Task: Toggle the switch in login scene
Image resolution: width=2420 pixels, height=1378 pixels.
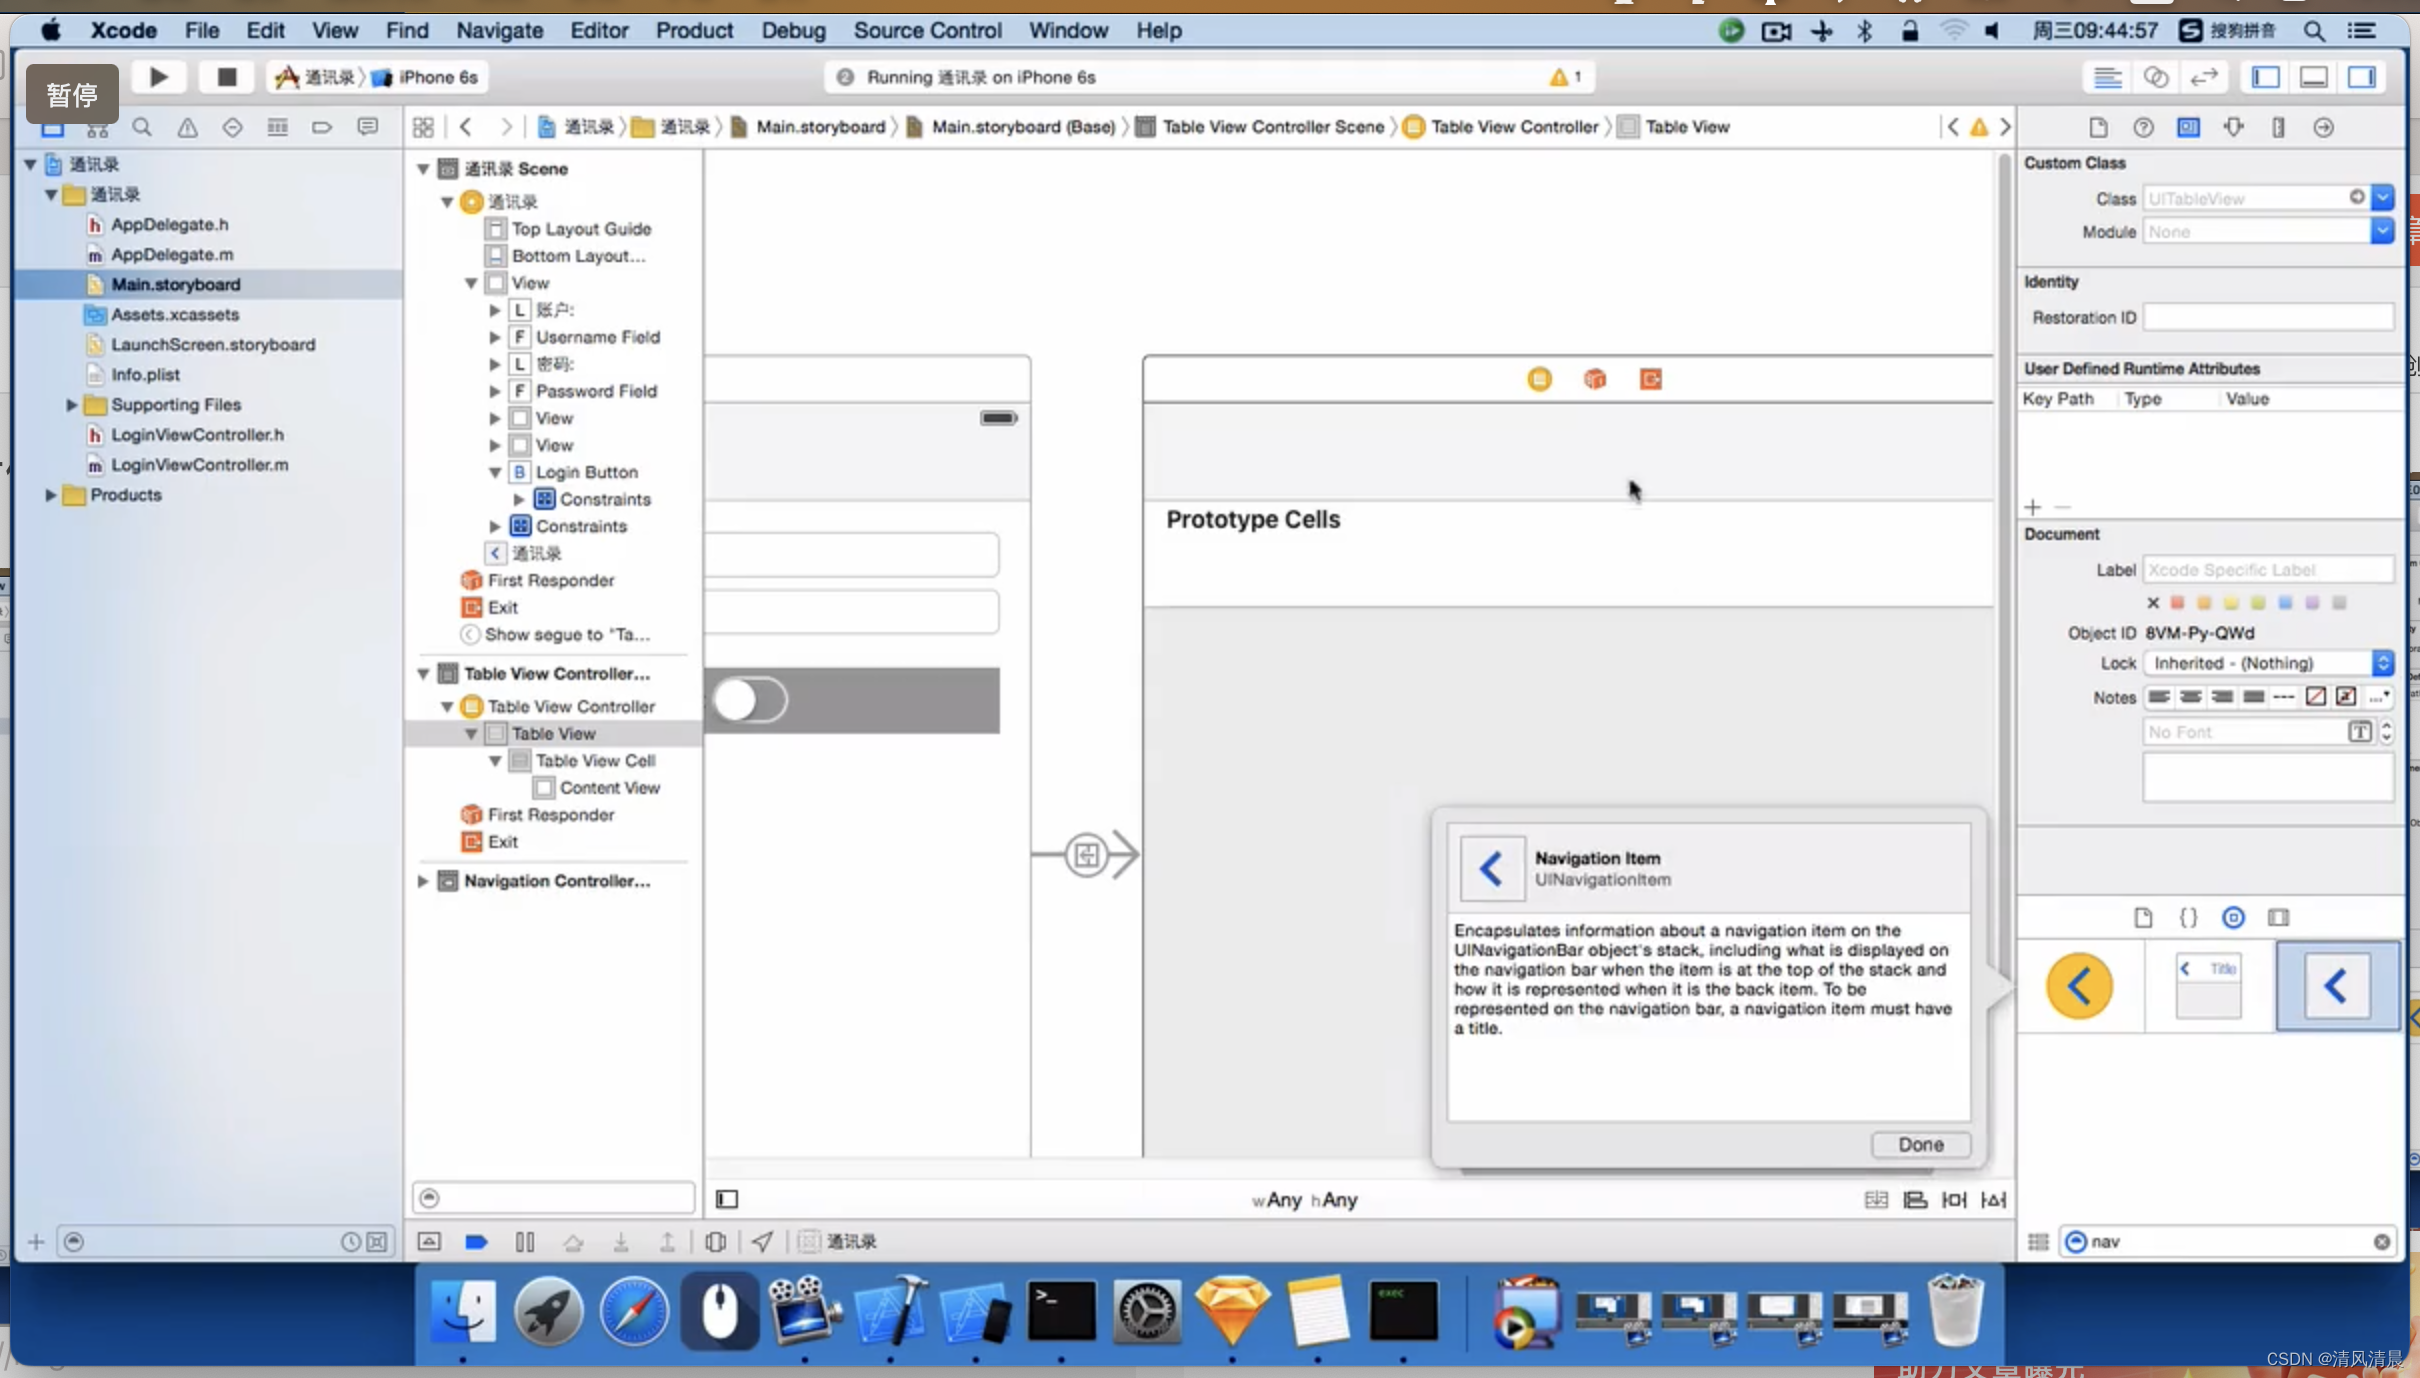Action: pos(751,700)
